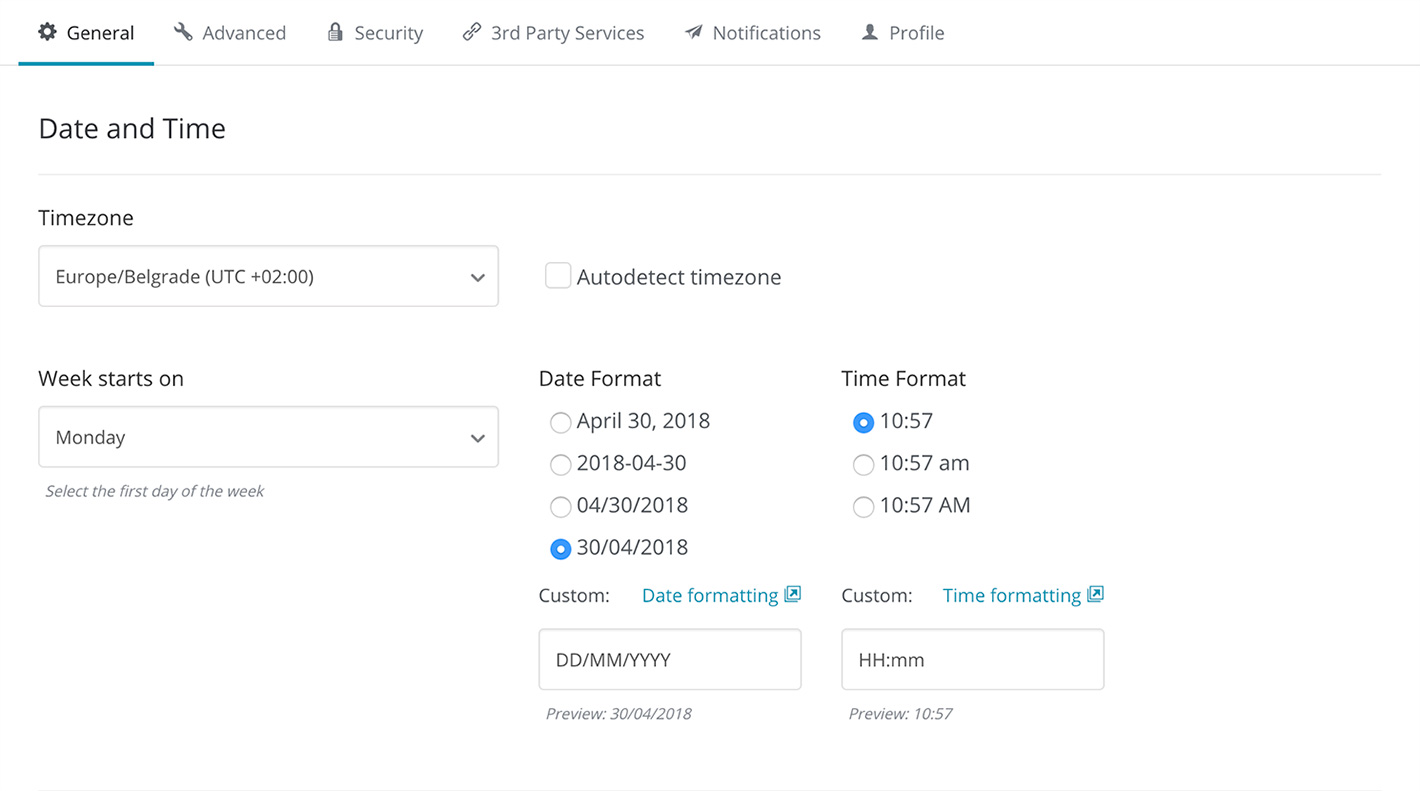Image resolution: width=1420 pixels, height=791 pixels.
Task: Open the Notifications tab
Action: pos(766,33)
